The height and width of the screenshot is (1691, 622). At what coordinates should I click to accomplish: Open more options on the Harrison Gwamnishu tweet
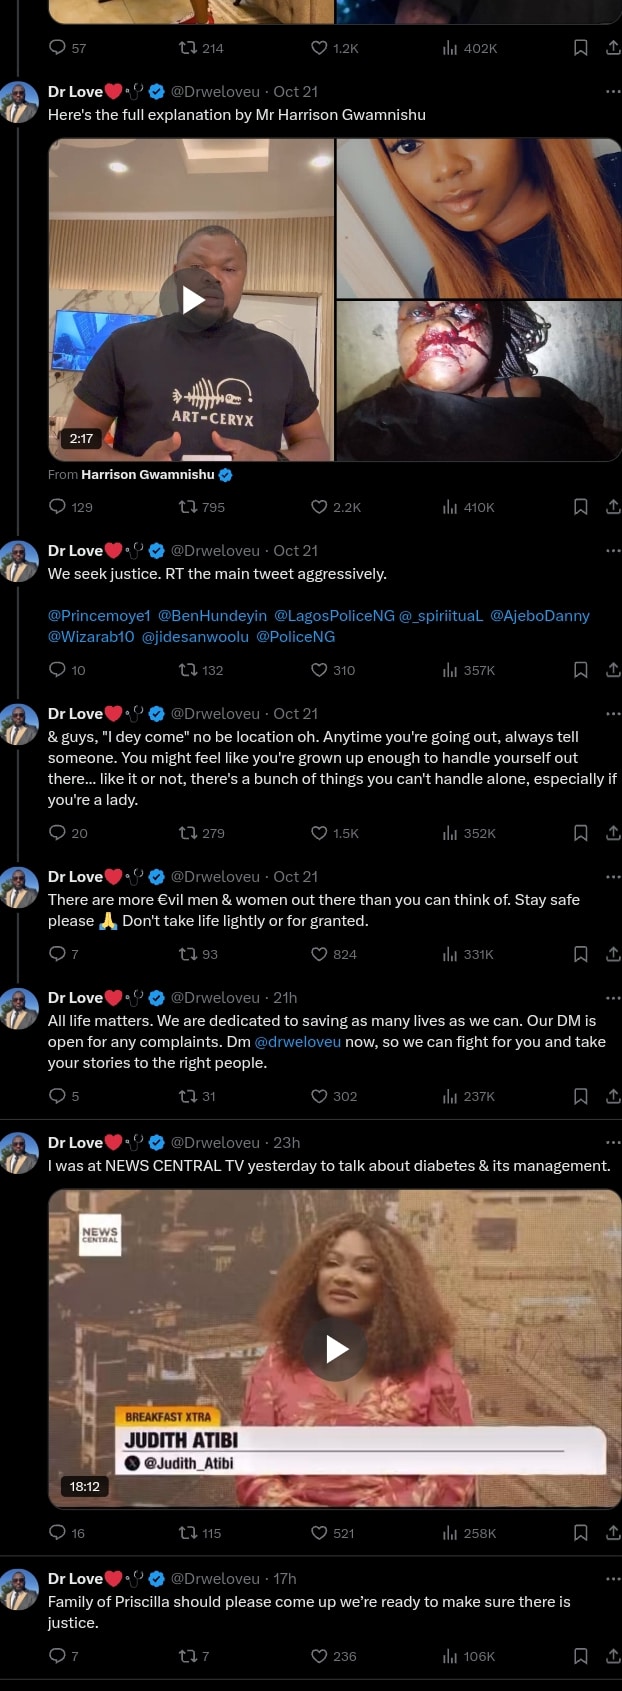[613, 91]
